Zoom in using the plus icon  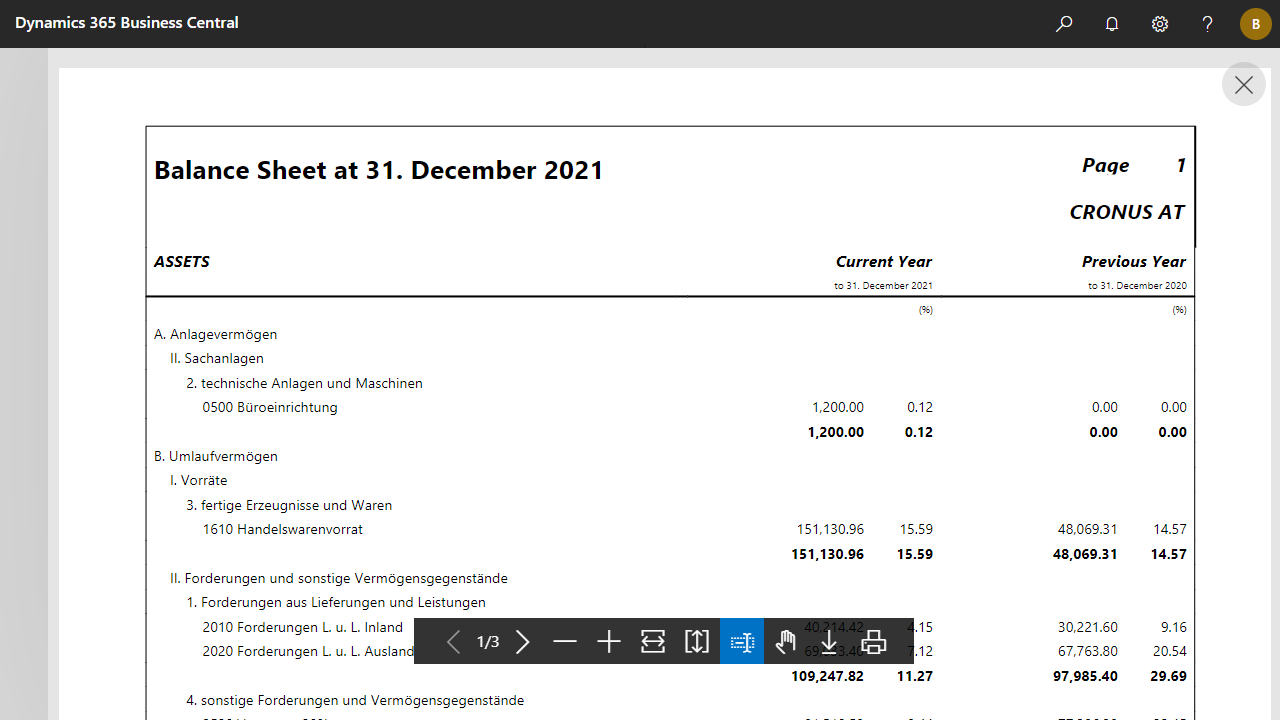point(609,642)
